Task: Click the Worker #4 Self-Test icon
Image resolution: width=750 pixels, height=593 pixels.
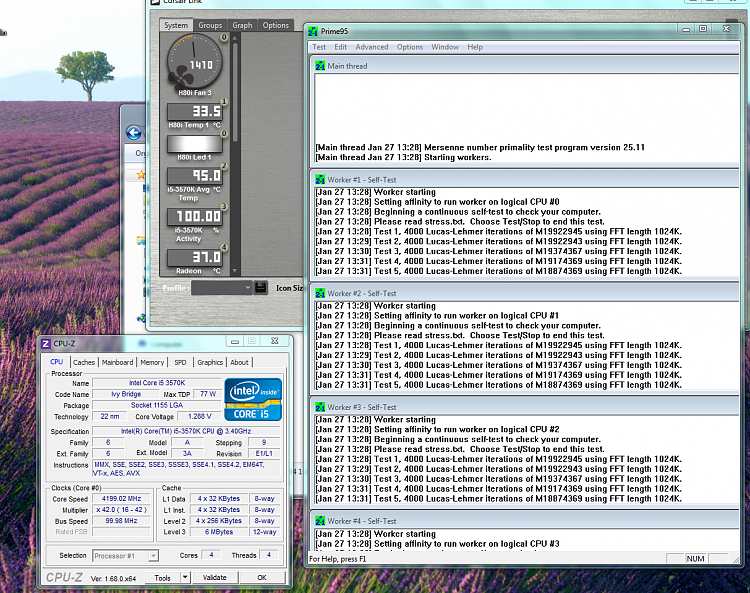Action: click(320, 521)
